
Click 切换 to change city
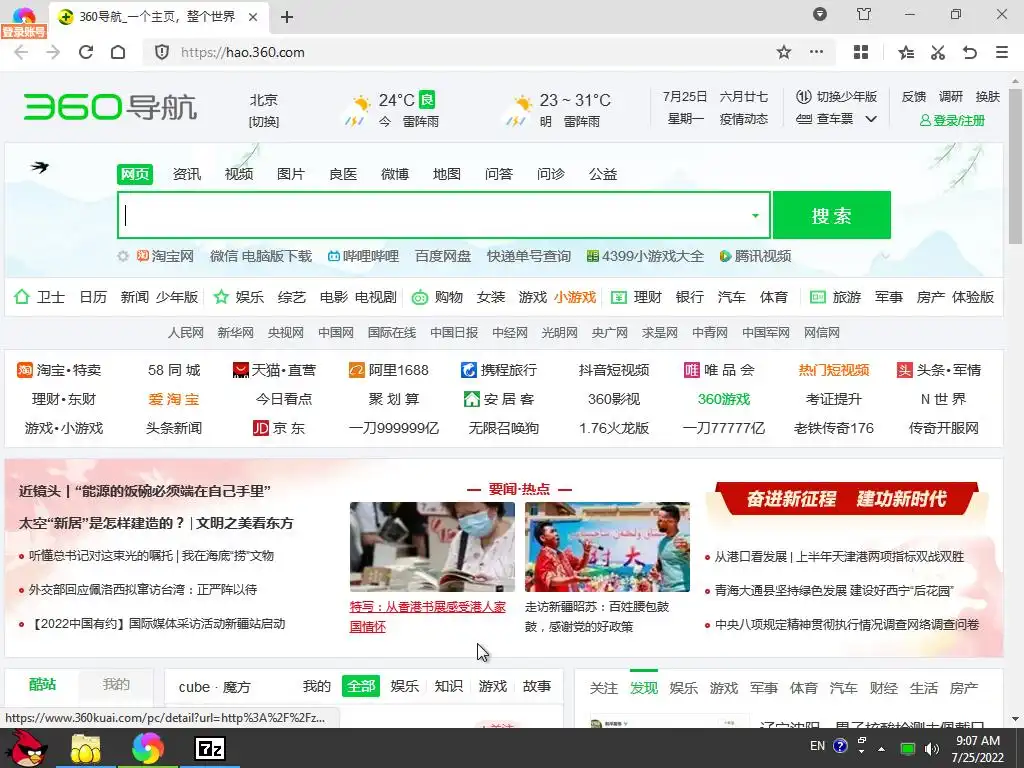pos(264,121)
